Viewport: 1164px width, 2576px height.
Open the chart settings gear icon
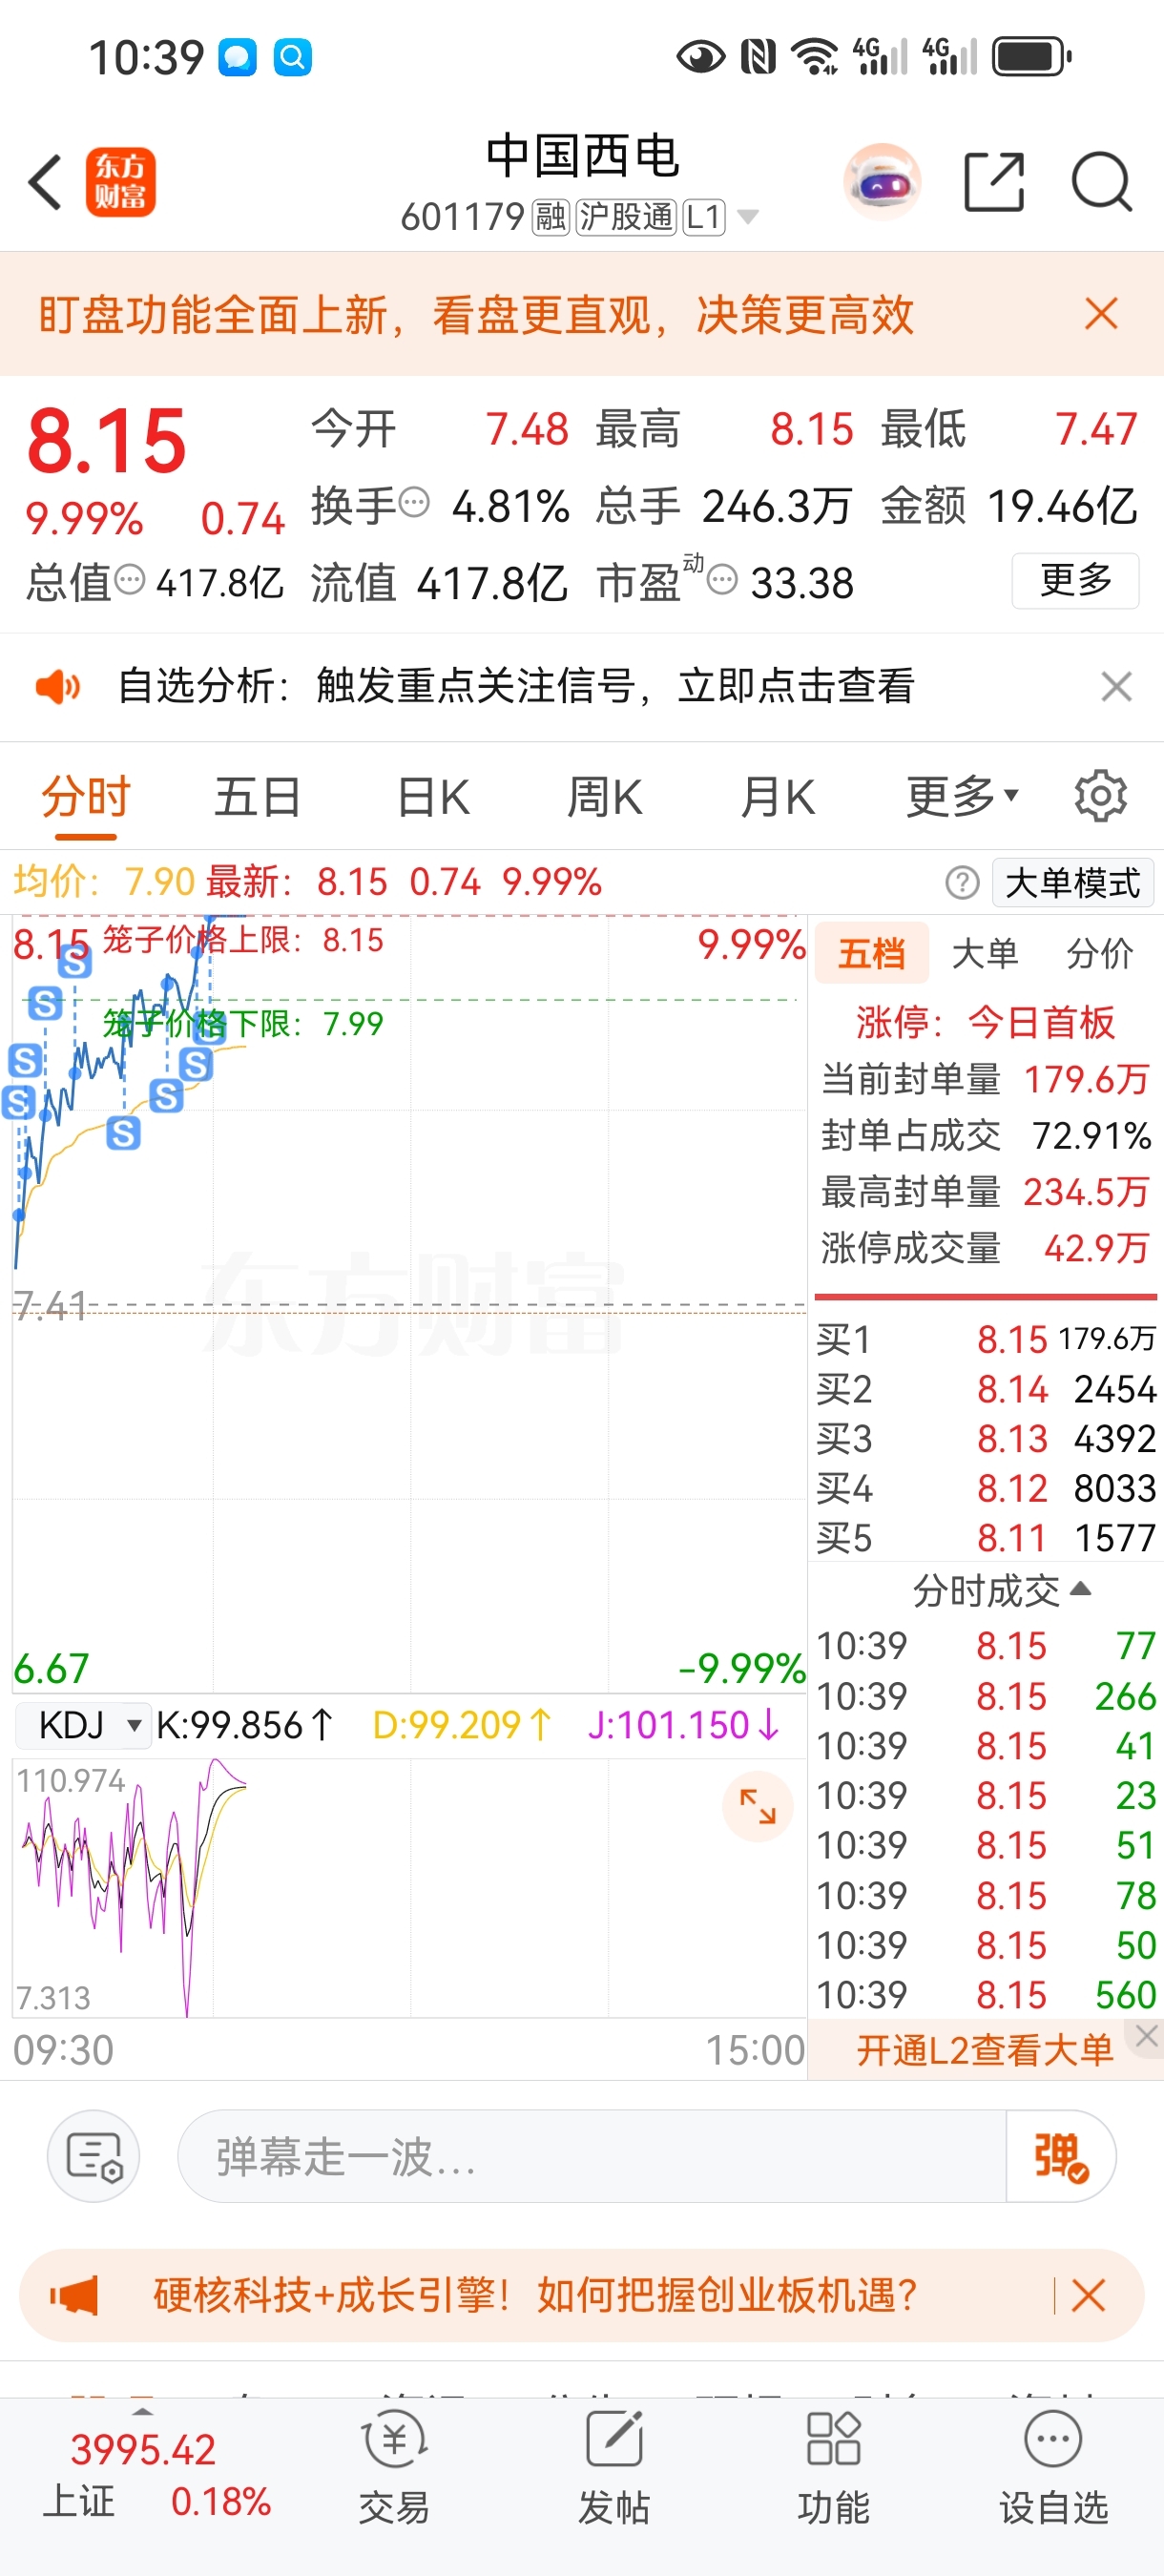1101,796
